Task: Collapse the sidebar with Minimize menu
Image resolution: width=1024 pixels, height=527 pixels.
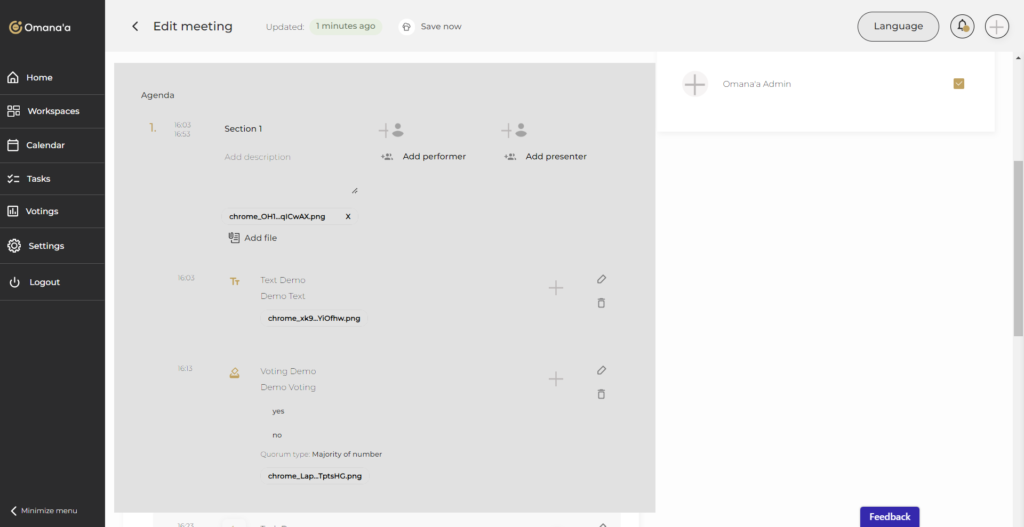Action: click(x=43, y=510)
